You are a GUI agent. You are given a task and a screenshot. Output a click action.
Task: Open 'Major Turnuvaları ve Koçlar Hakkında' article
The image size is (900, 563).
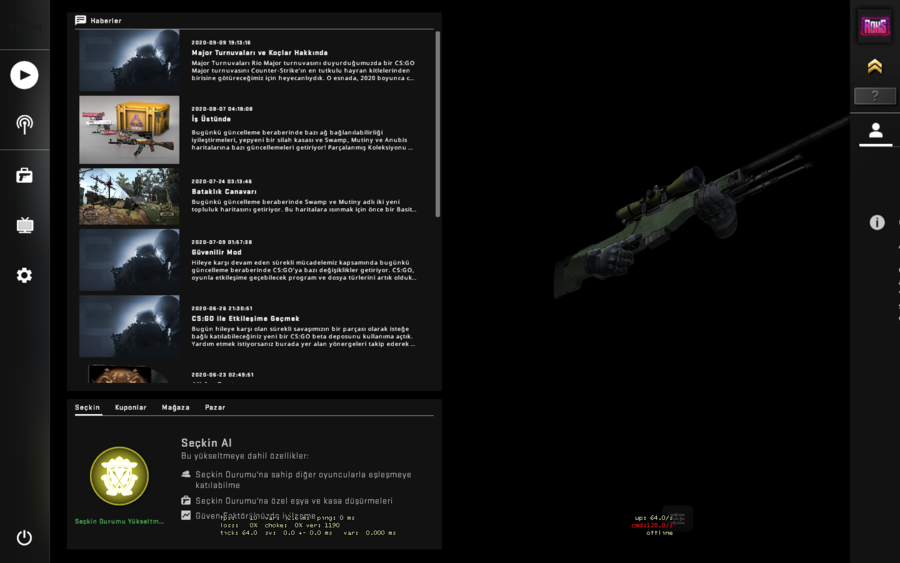[259, 53]
